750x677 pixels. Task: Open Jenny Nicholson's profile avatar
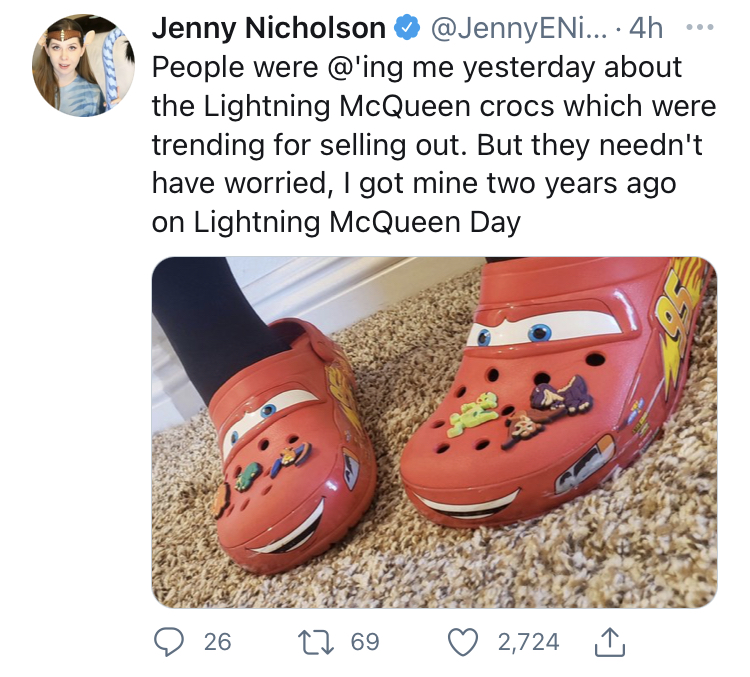point(83,66)
